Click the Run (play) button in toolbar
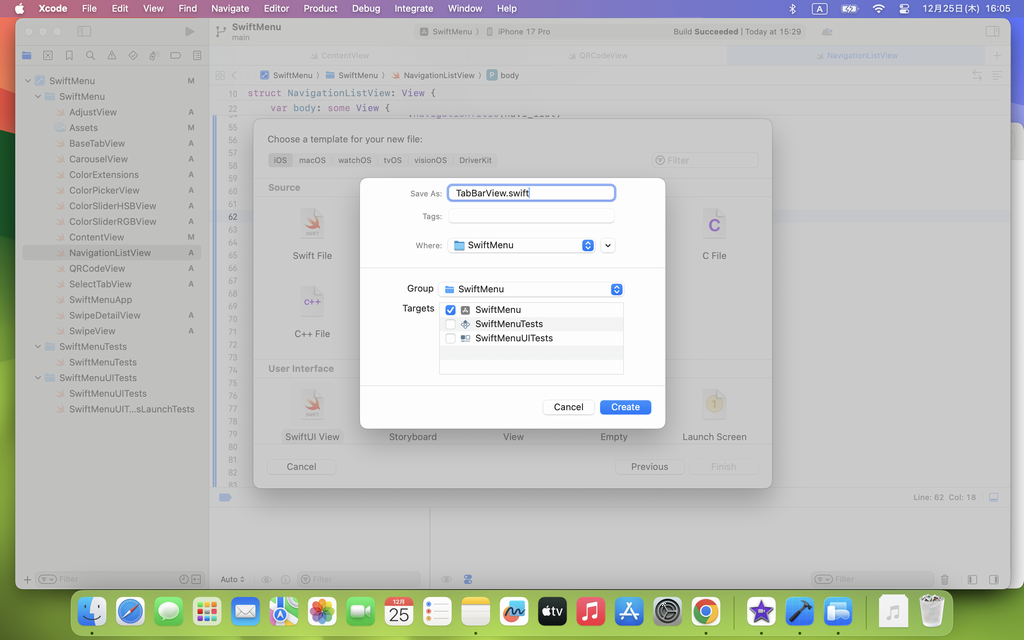Screen dimensions: 1024x640 pos(190,32)
